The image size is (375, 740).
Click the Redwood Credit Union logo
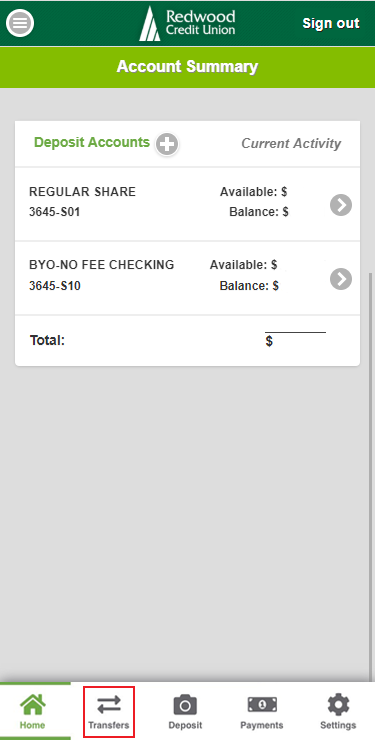(x=187, y=23)
